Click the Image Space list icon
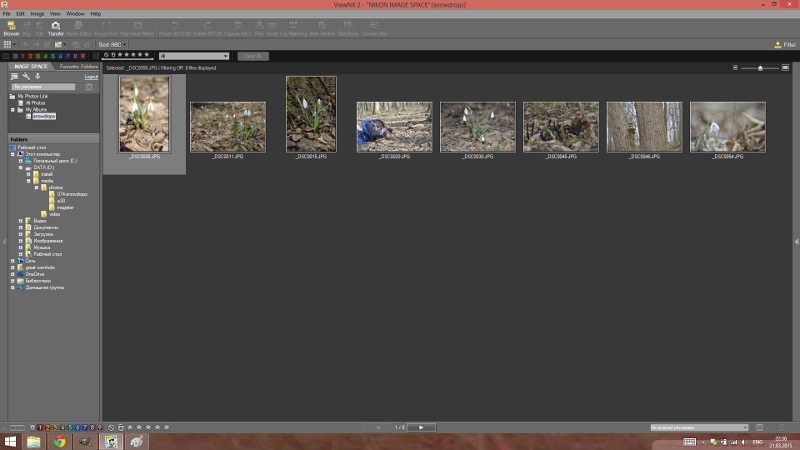Image resolution: width=800 pixels, height=450 pixels. [14, 77]
